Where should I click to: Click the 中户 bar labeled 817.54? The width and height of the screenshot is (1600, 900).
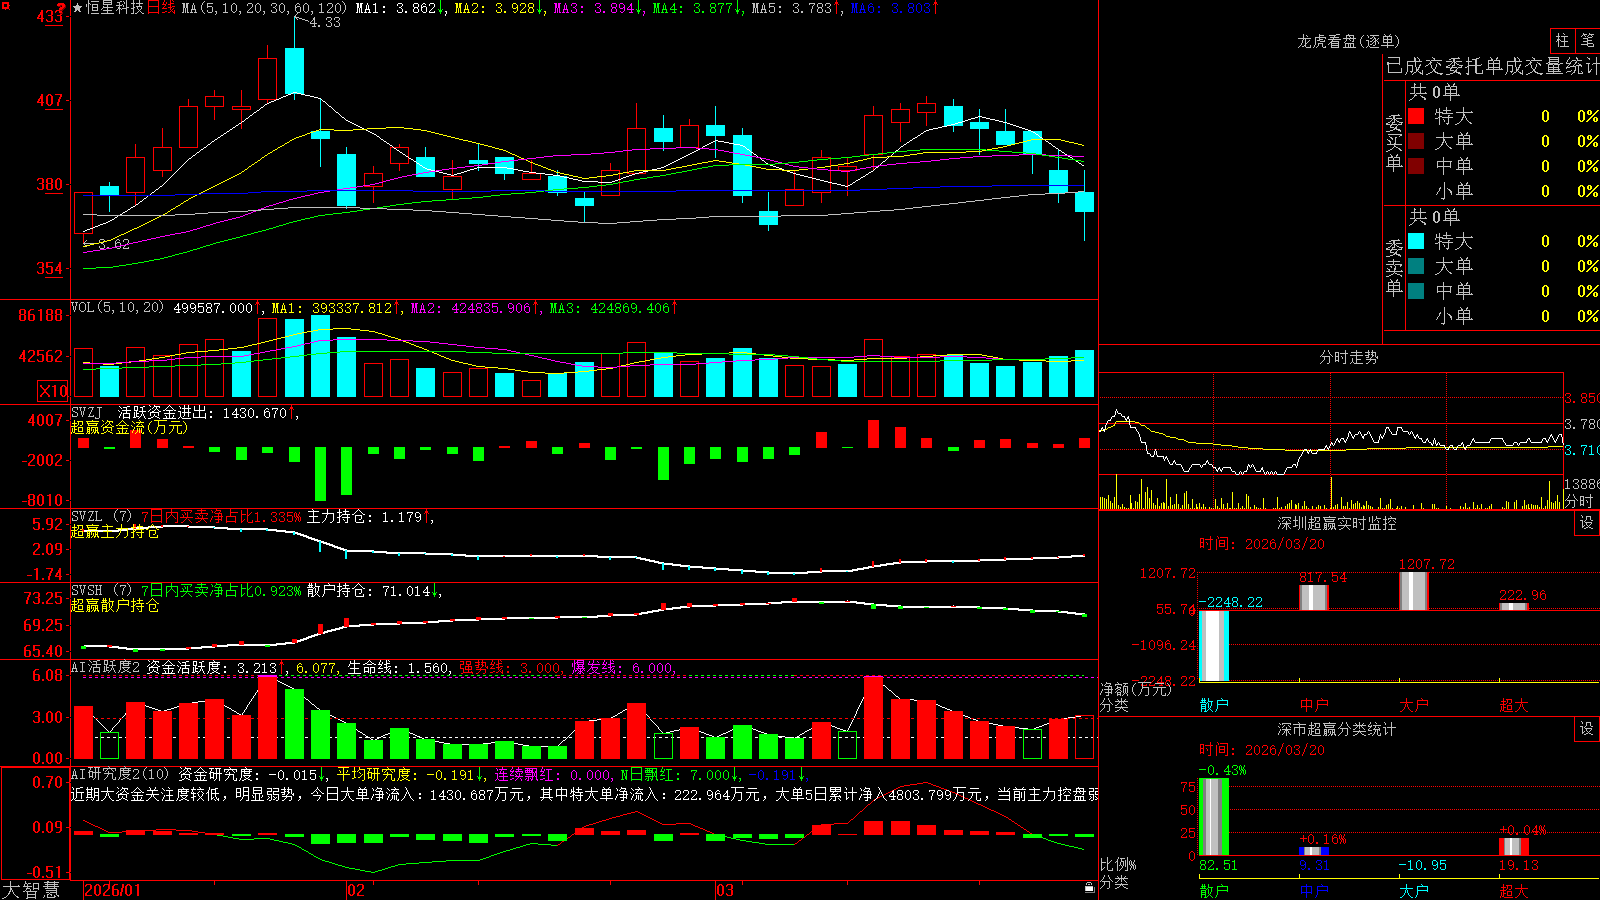[1314, 597]
